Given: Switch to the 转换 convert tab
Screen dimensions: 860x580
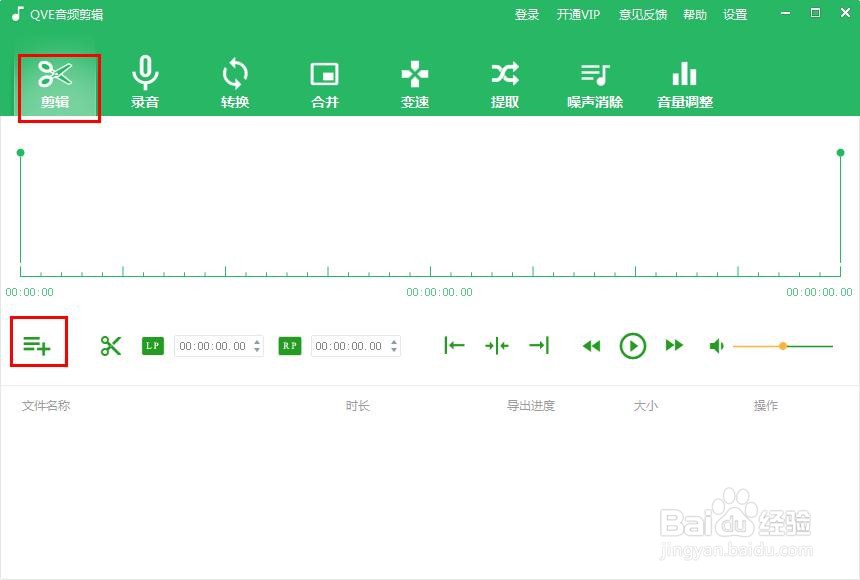Looking at the screenshot, I should pos(235,83).
